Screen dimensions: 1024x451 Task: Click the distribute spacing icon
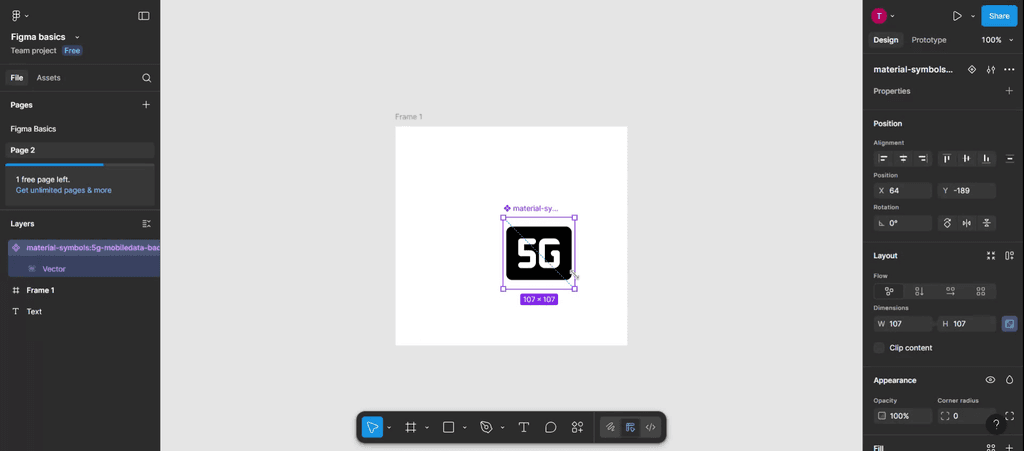pyautogui.click(x=1010, y=158)
